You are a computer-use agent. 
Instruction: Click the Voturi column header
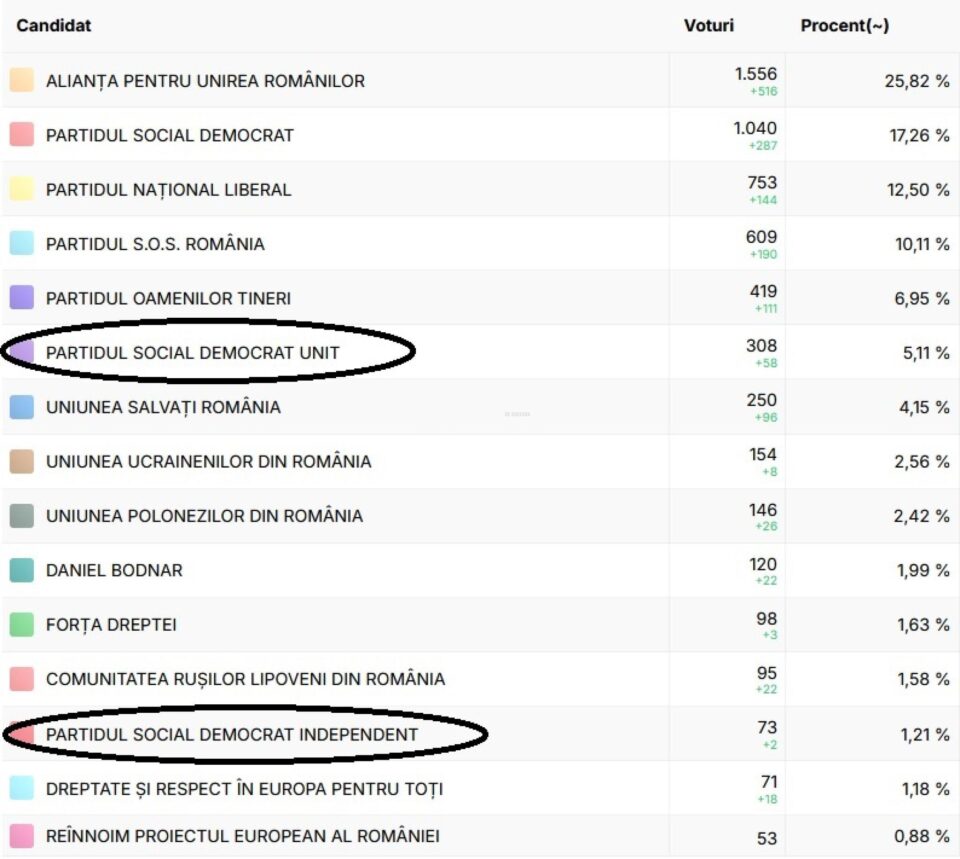[x=708, y=26]
